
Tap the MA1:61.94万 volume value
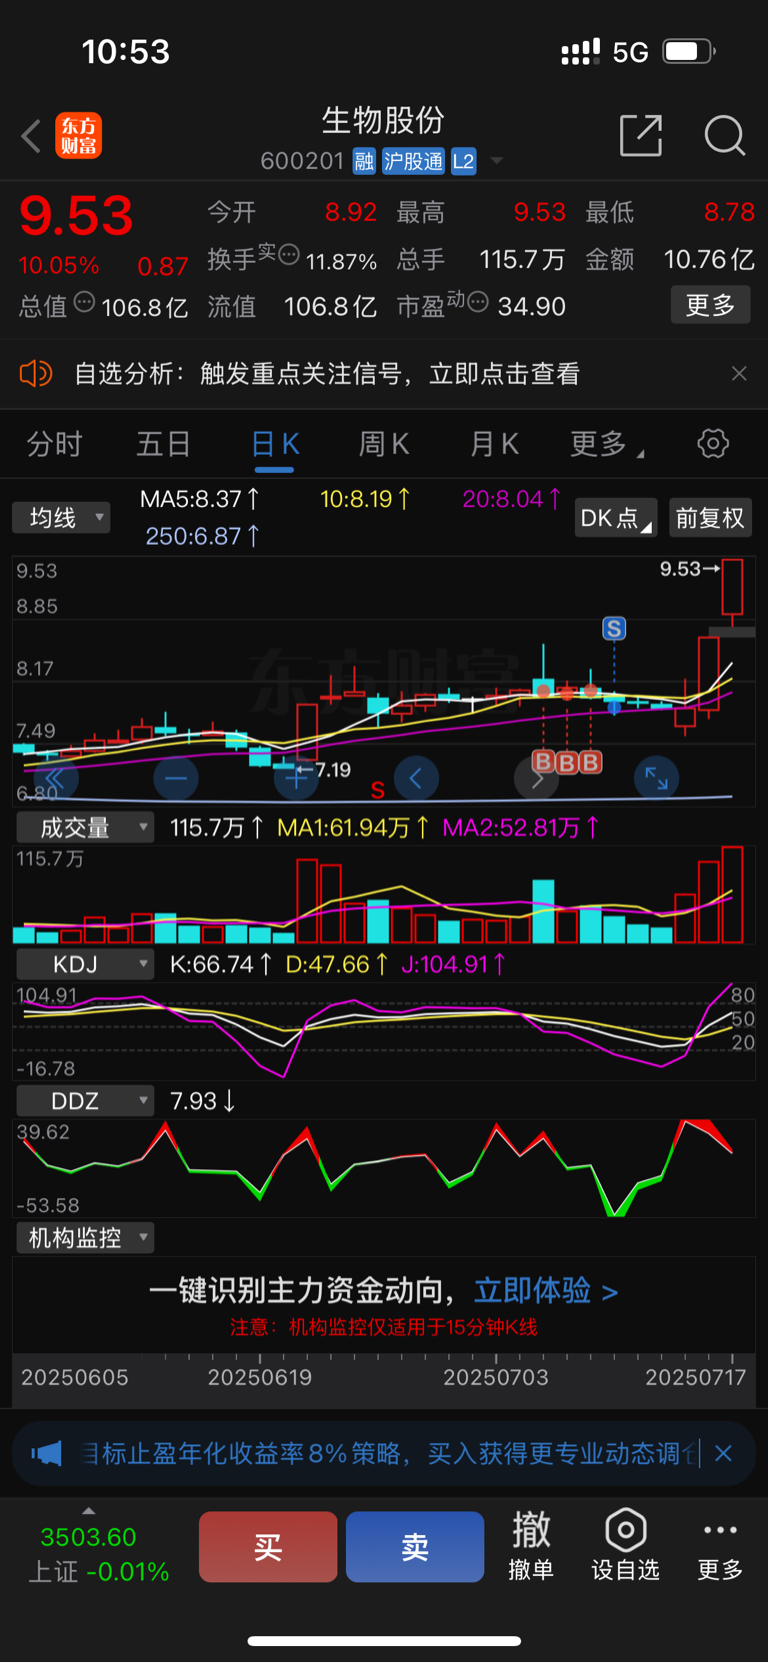click(353, 828)
